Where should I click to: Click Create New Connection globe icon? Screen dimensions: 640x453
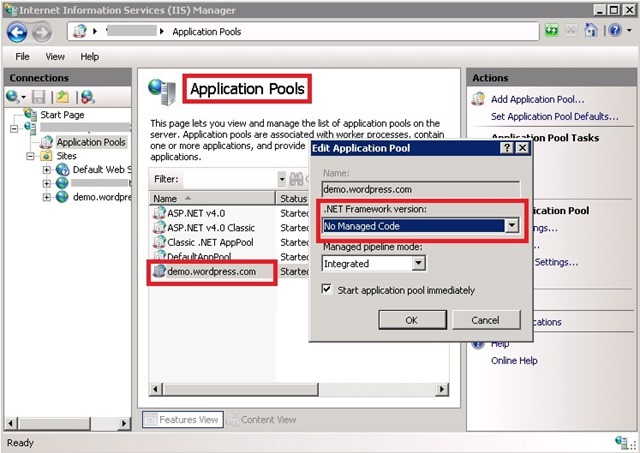click(13, 97)
